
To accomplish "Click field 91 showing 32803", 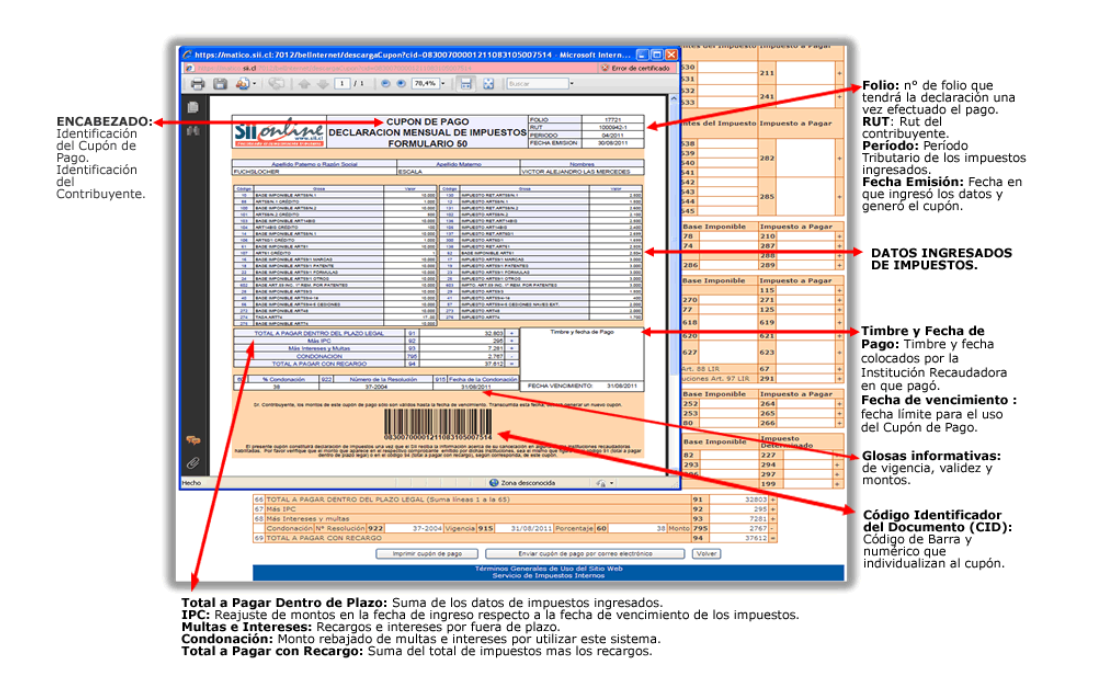I will tap(739, 500).
